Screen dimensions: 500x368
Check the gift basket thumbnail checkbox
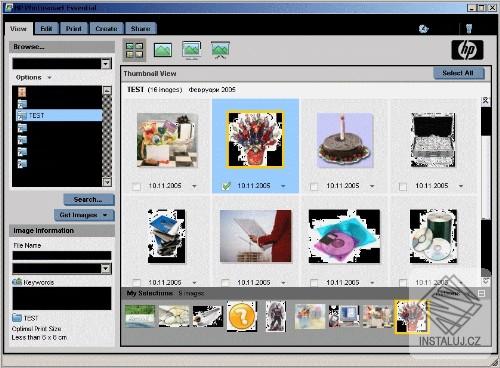click(x=136, y=187)
